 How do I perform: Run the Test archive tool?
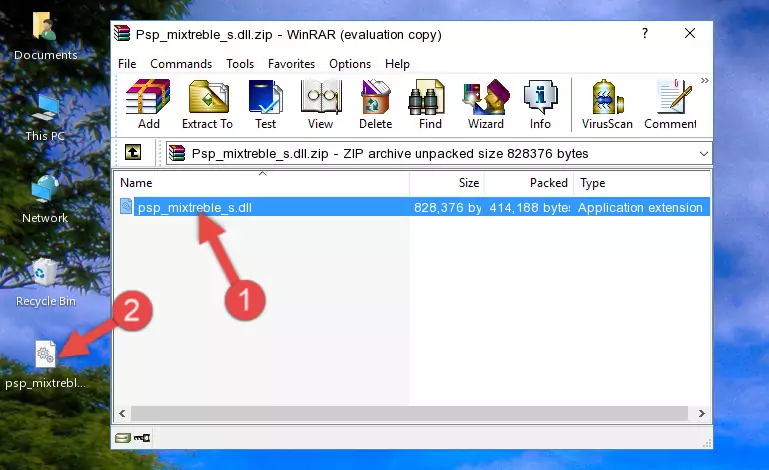pyautogui.click(x=265, y=104)
